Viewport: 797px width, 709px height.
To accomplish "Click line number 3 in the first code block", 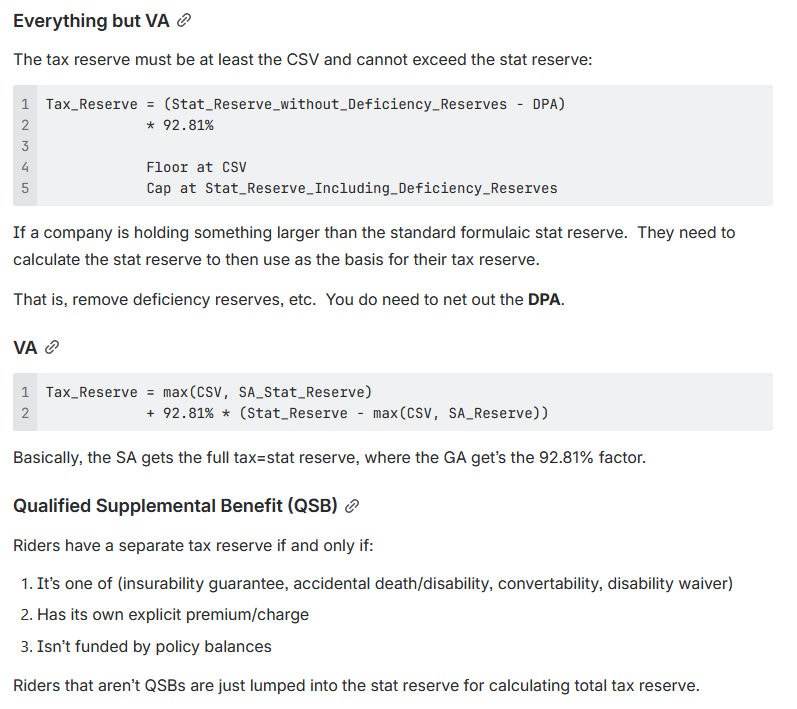I will pyautogui.click(x=24, y=146).
